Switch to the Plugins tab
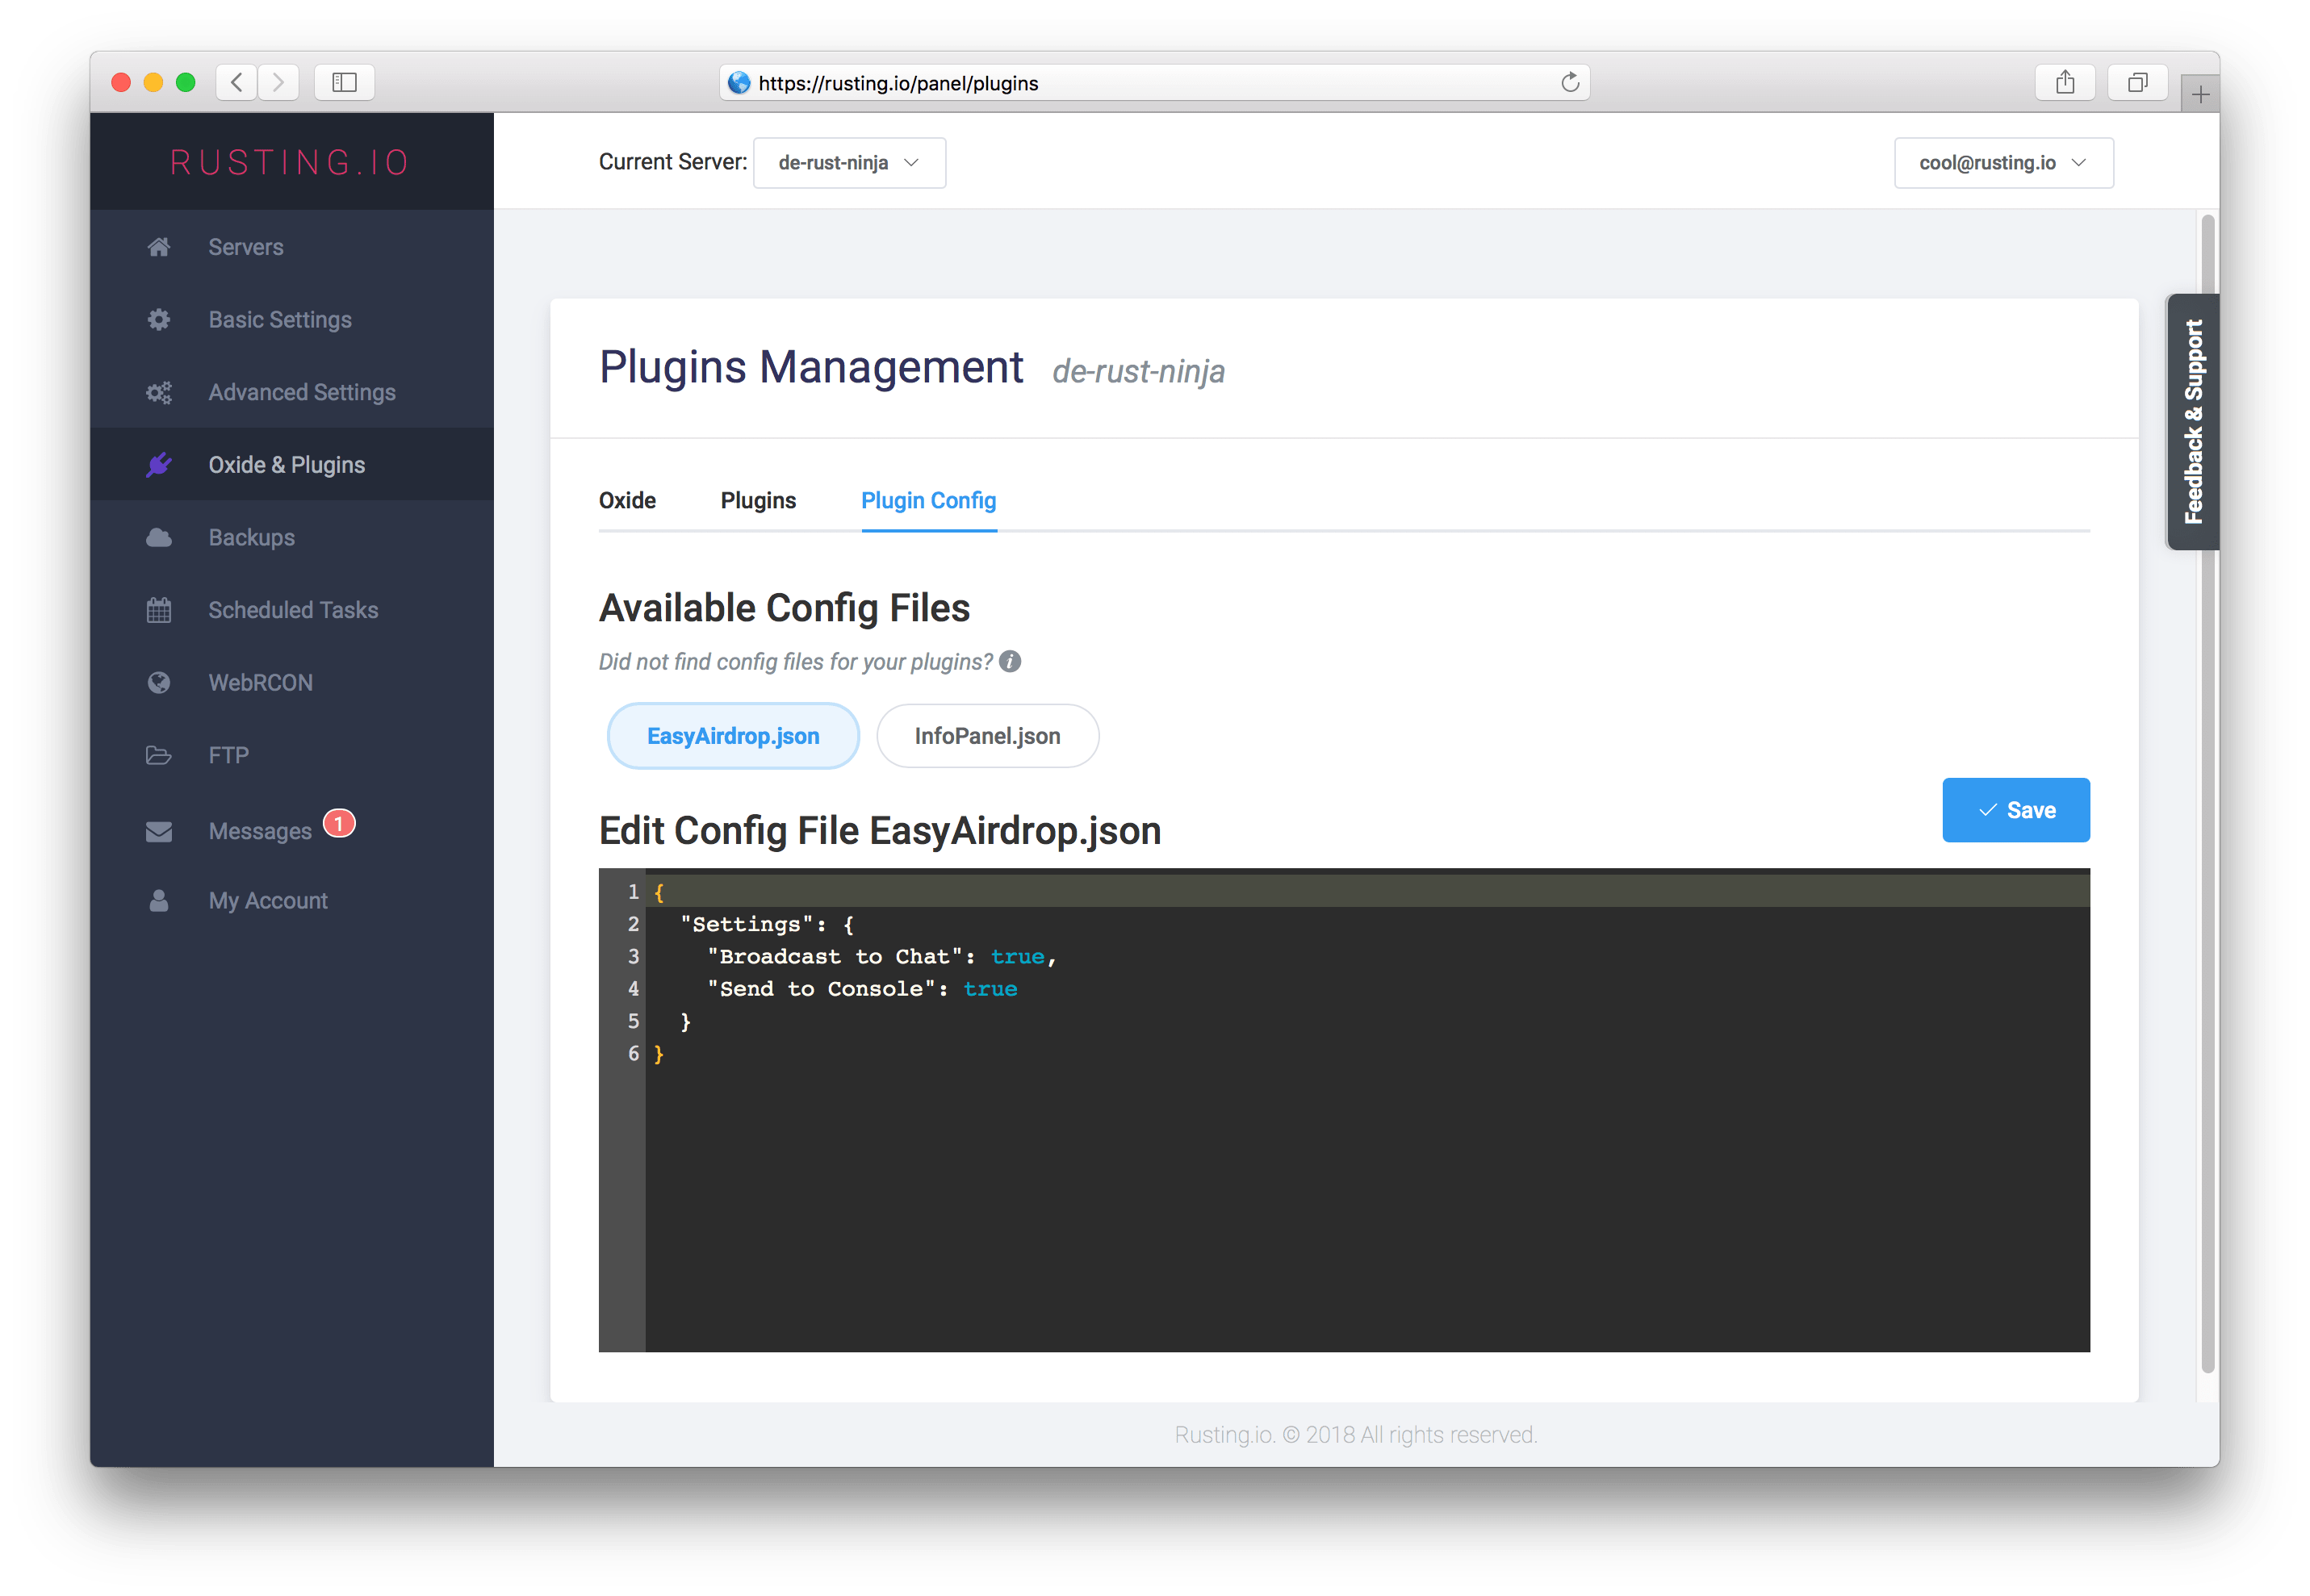The width and height of the screenshot is (2310, 1596). [758, 501]
